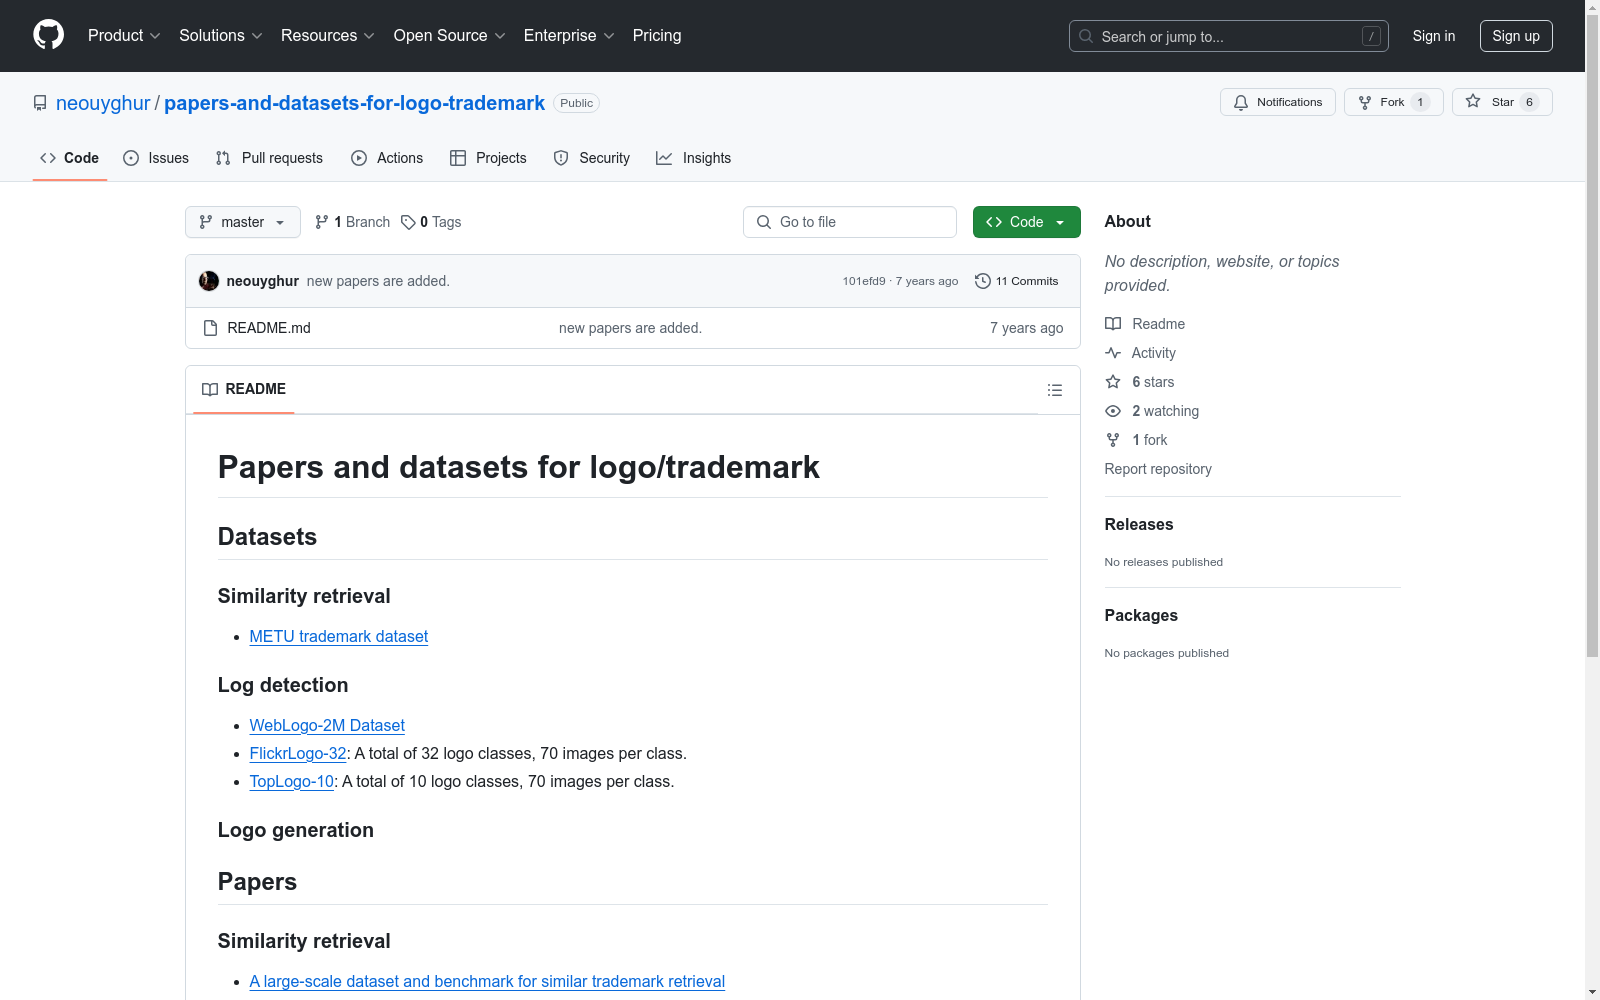Open papers-and-datasets-for-logo-trademark repository link
This screenshot has width=1600, height=1000.
(354, 103)
